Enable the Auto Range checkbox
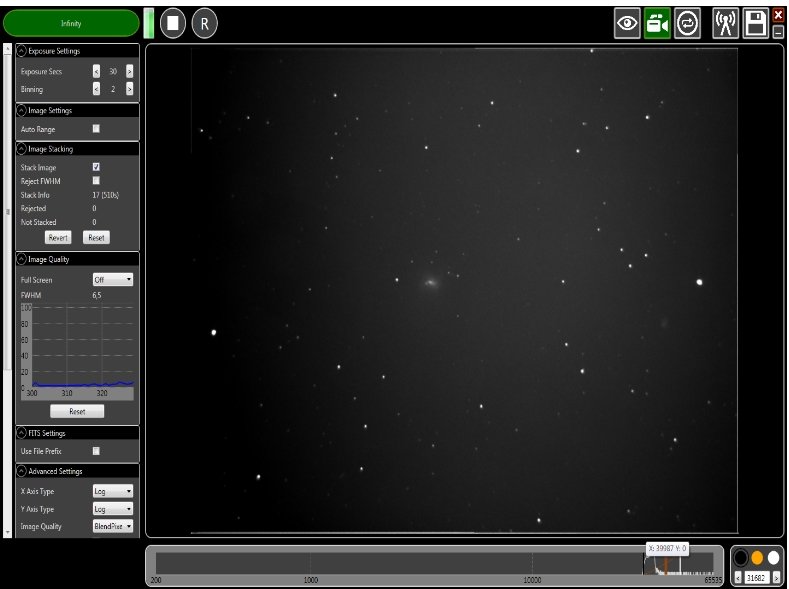789x589 pixels. [96, 129]
